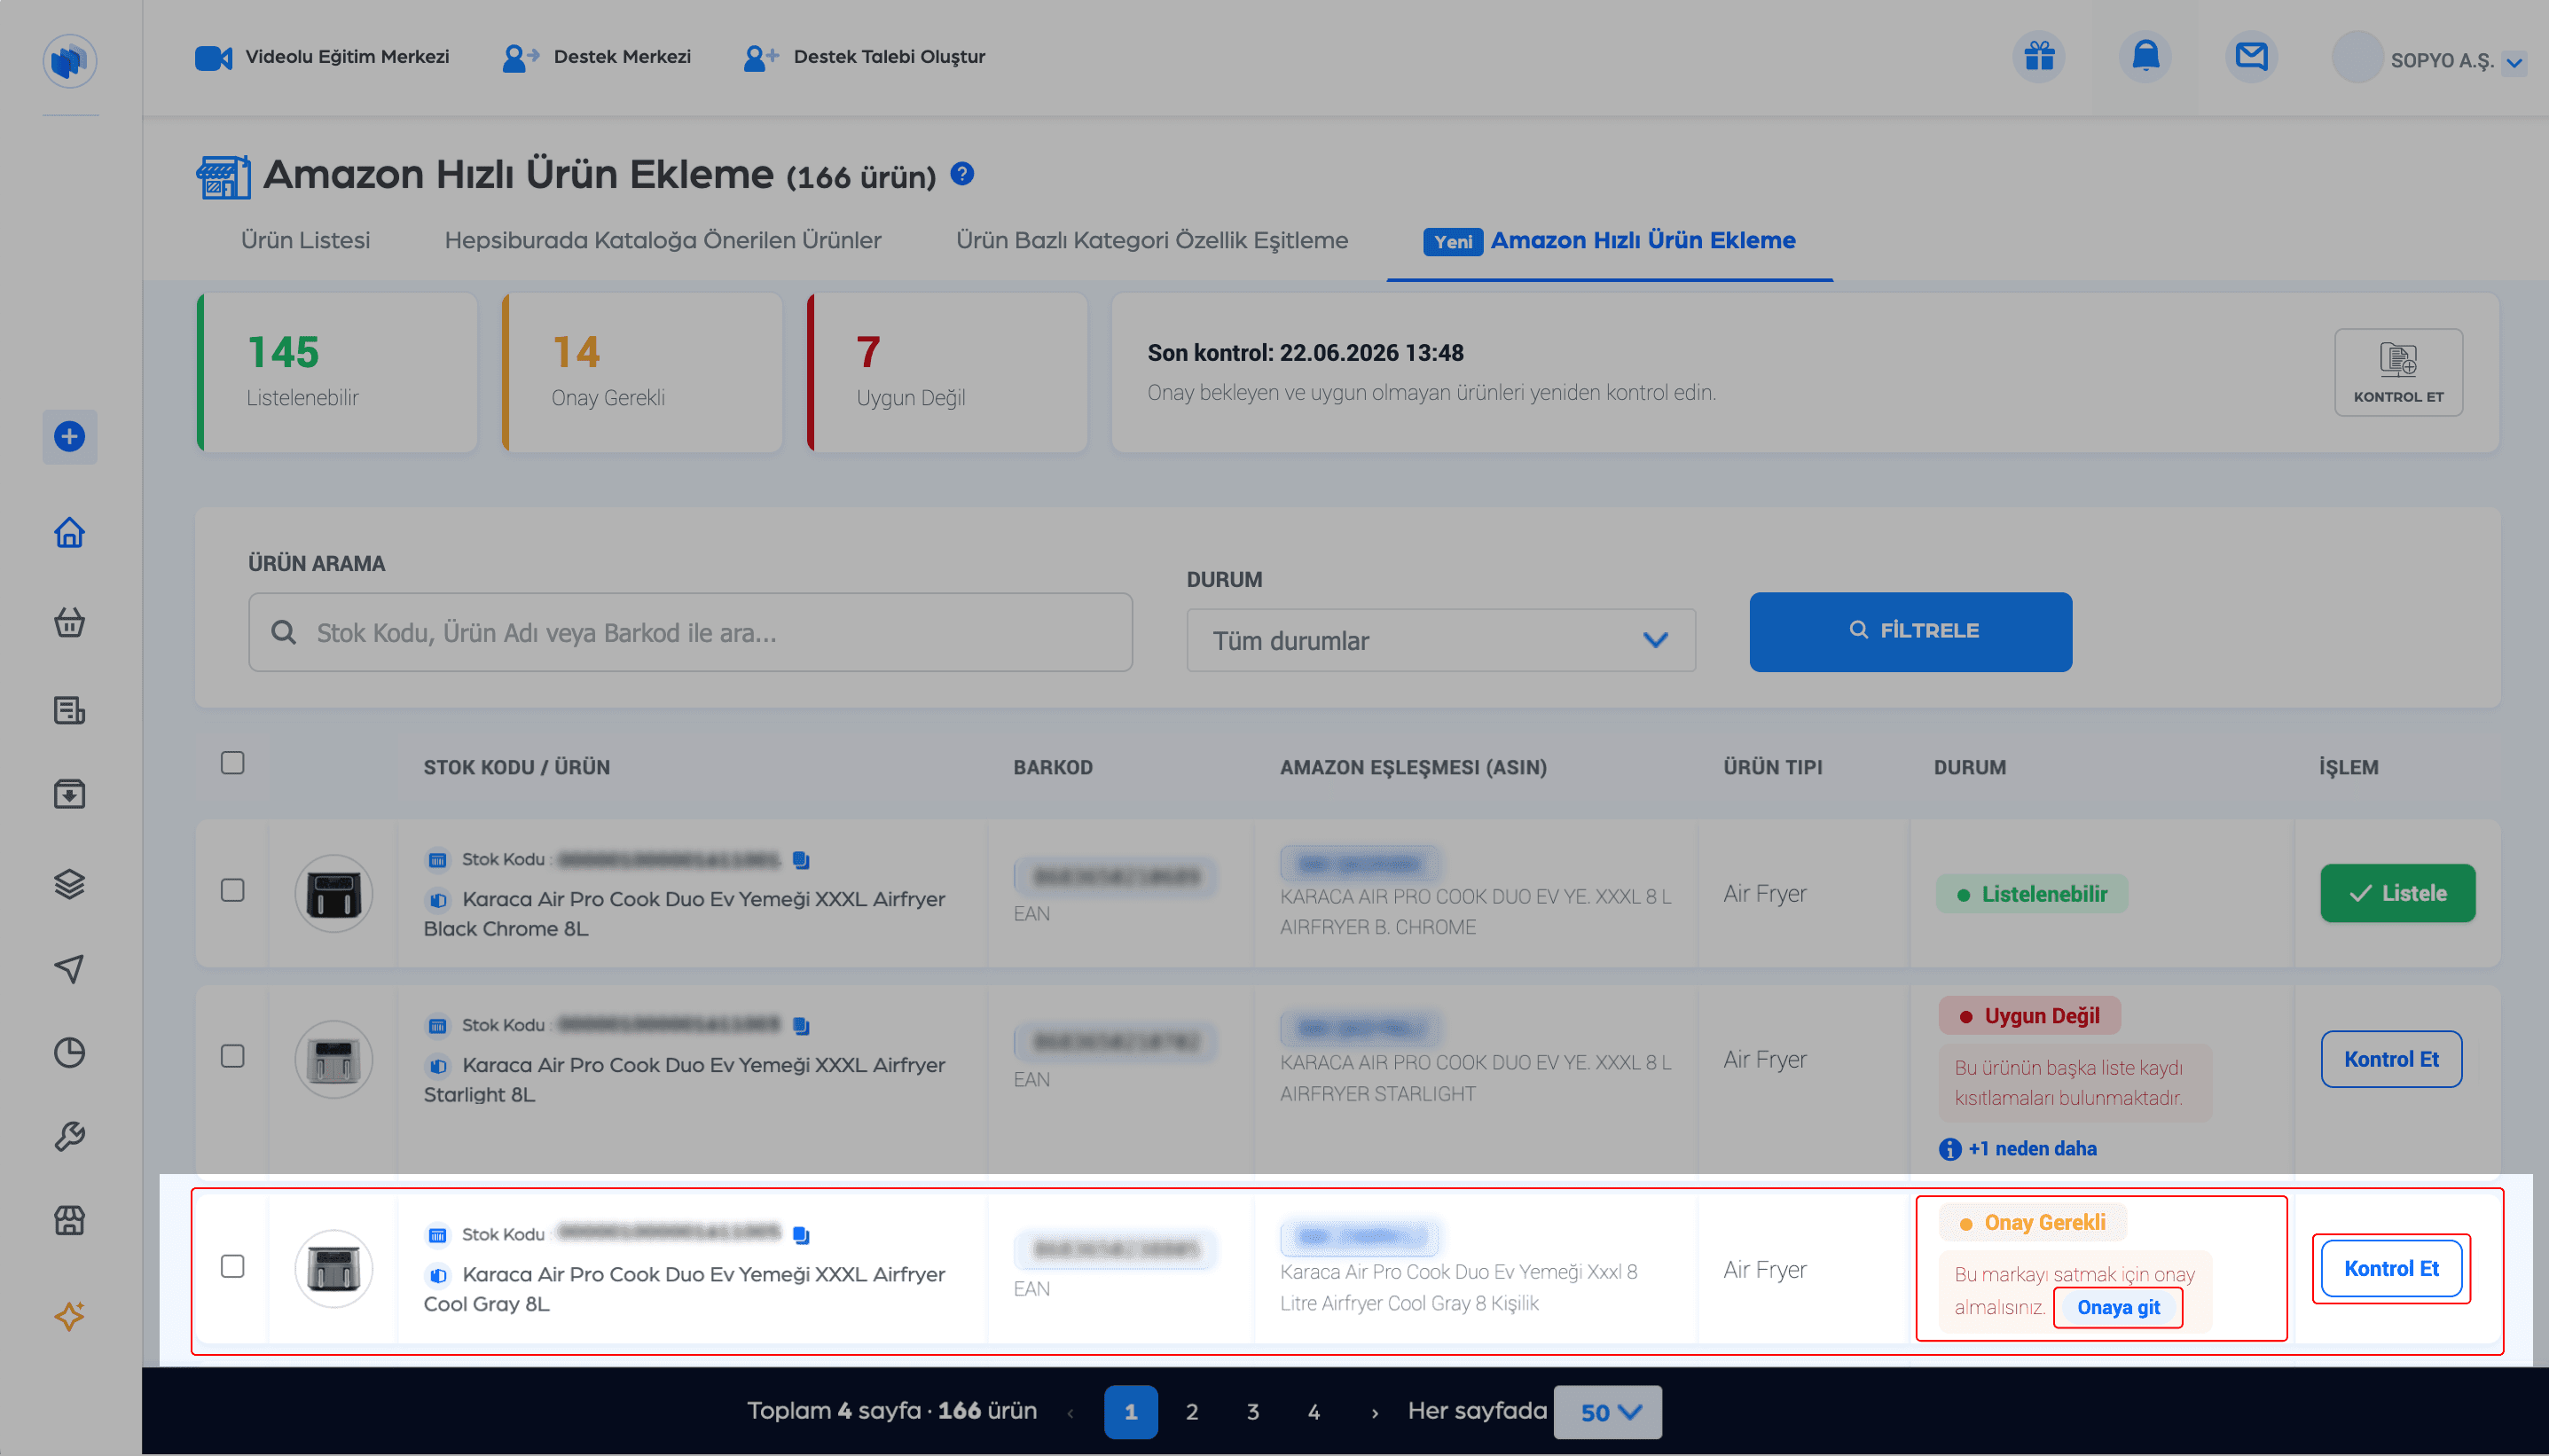Click the Destek Talebi Oluştur person-plus icon

pos(760,57)
